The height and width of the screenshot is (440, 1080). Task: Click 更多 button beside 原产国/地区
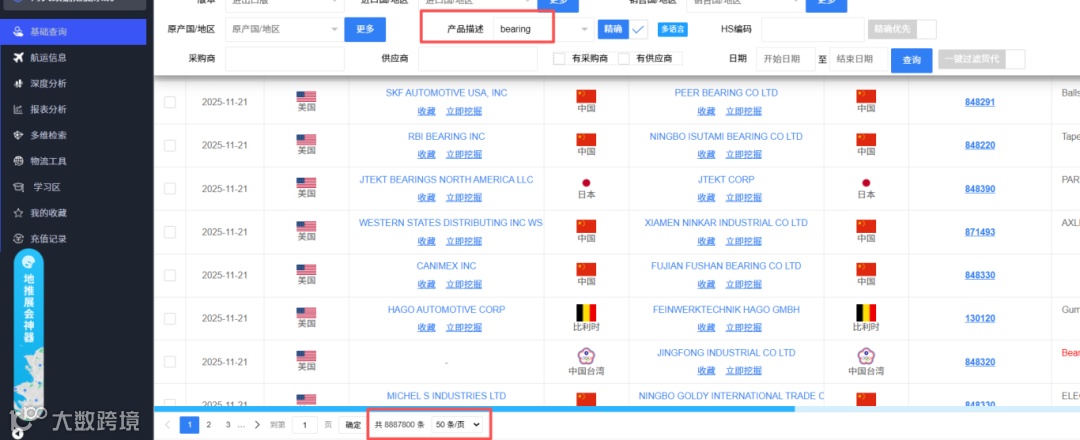click(x=365, y=30)
